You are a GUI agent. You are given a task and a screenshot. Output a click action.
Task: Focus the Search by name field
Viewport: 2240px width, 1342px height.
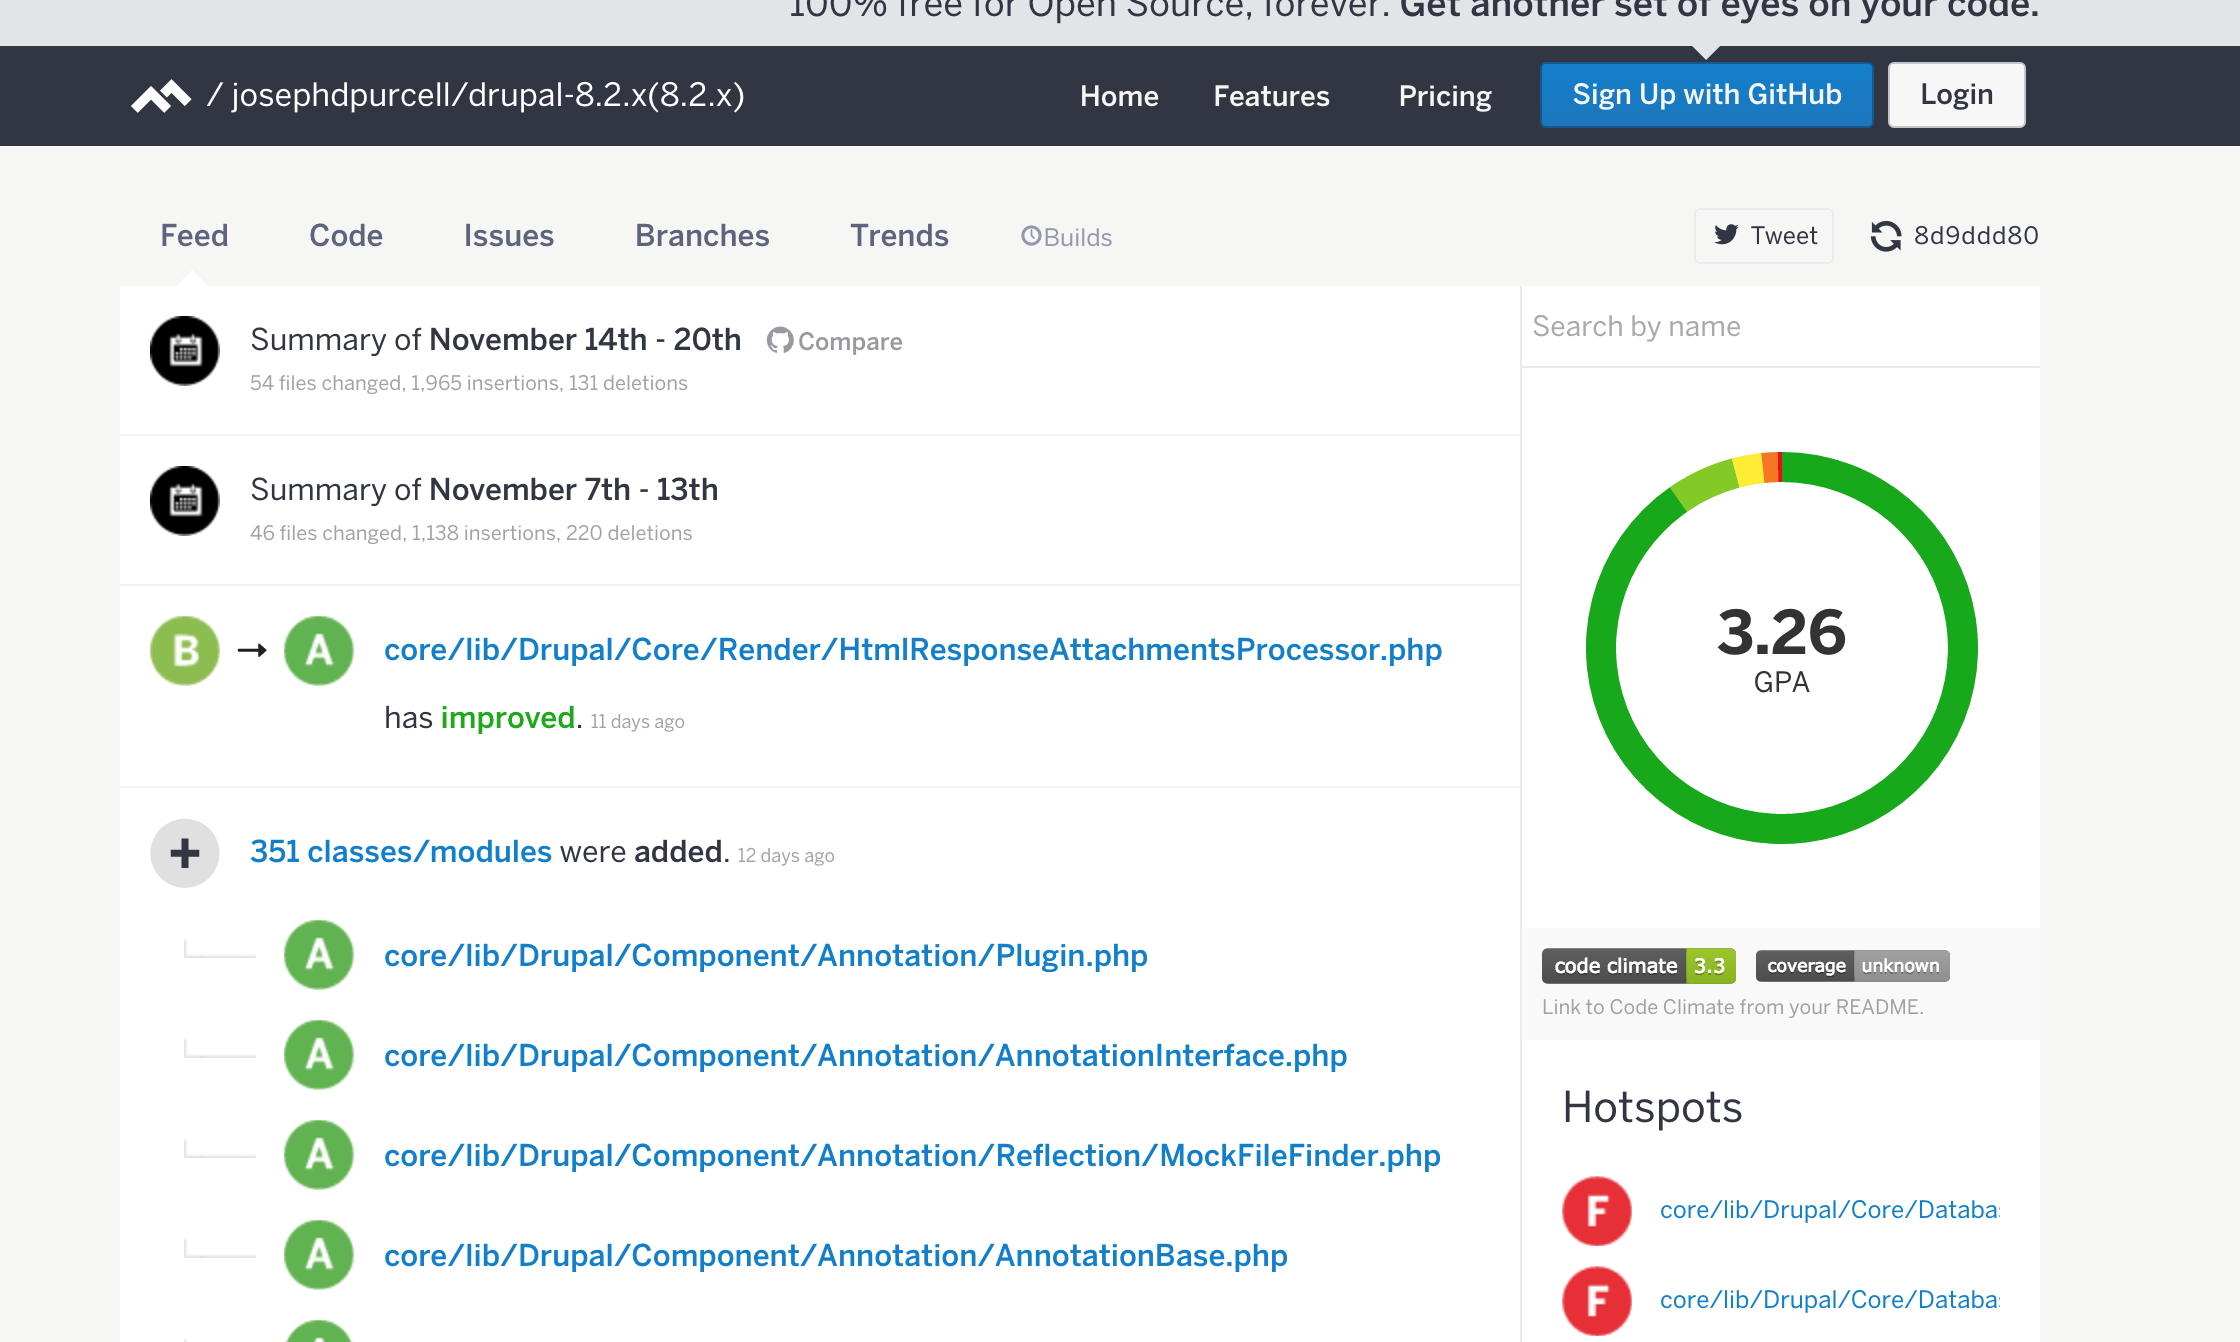point(1780,327)
